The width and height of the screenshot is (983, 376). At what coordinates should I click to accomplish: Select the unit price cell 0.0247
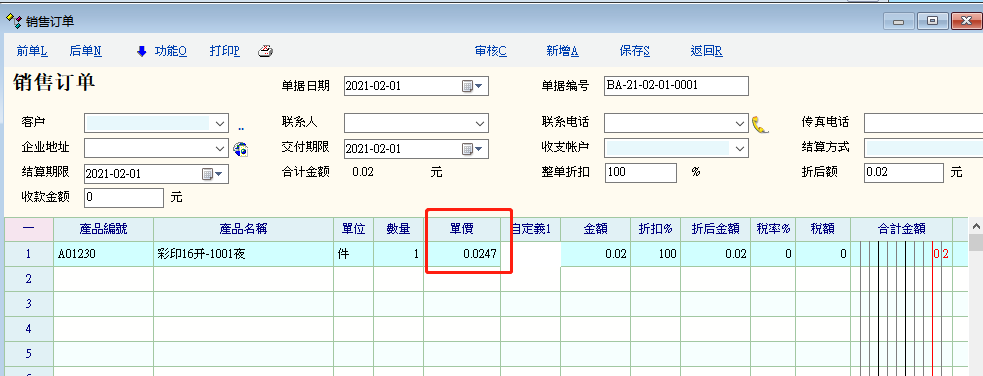tap(462, 254)
